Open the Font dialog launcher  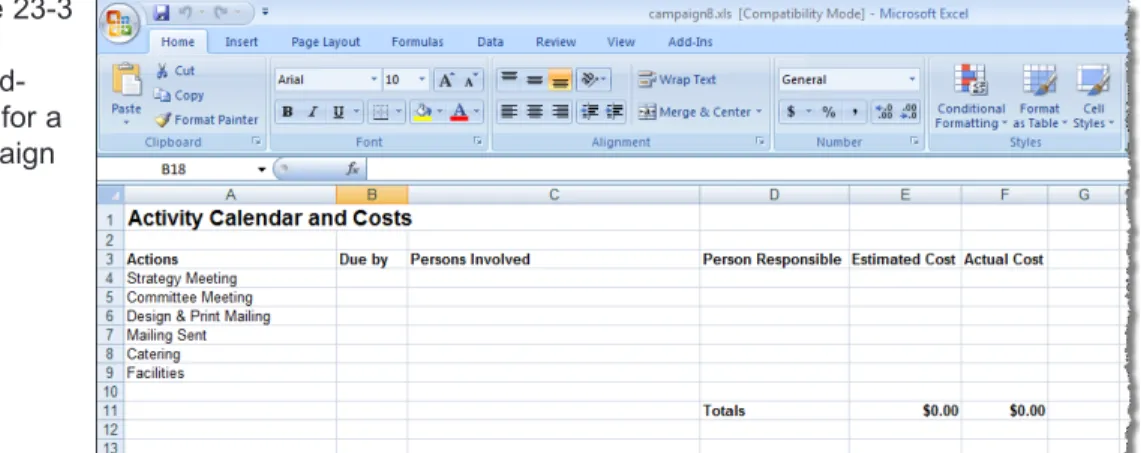point(478,142)
